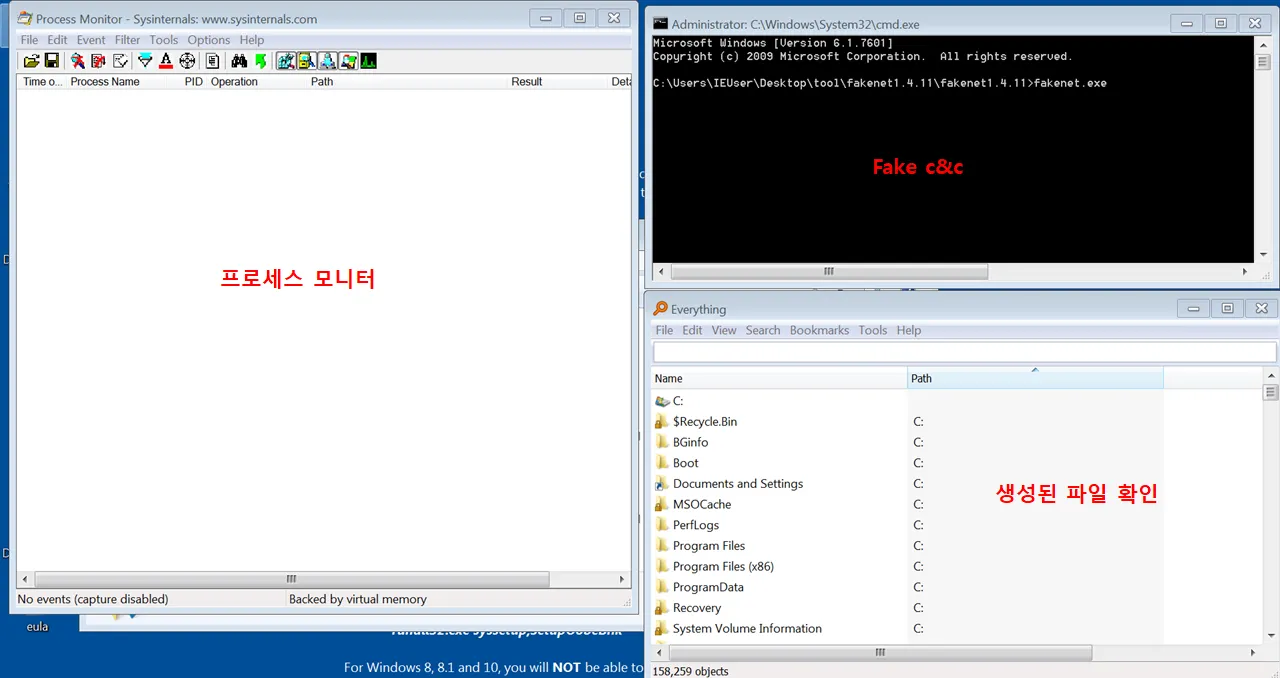Select the Program Files (x86) entry
The height and width of the screenshot is (678, 1280).
click(x=723, y=566)
